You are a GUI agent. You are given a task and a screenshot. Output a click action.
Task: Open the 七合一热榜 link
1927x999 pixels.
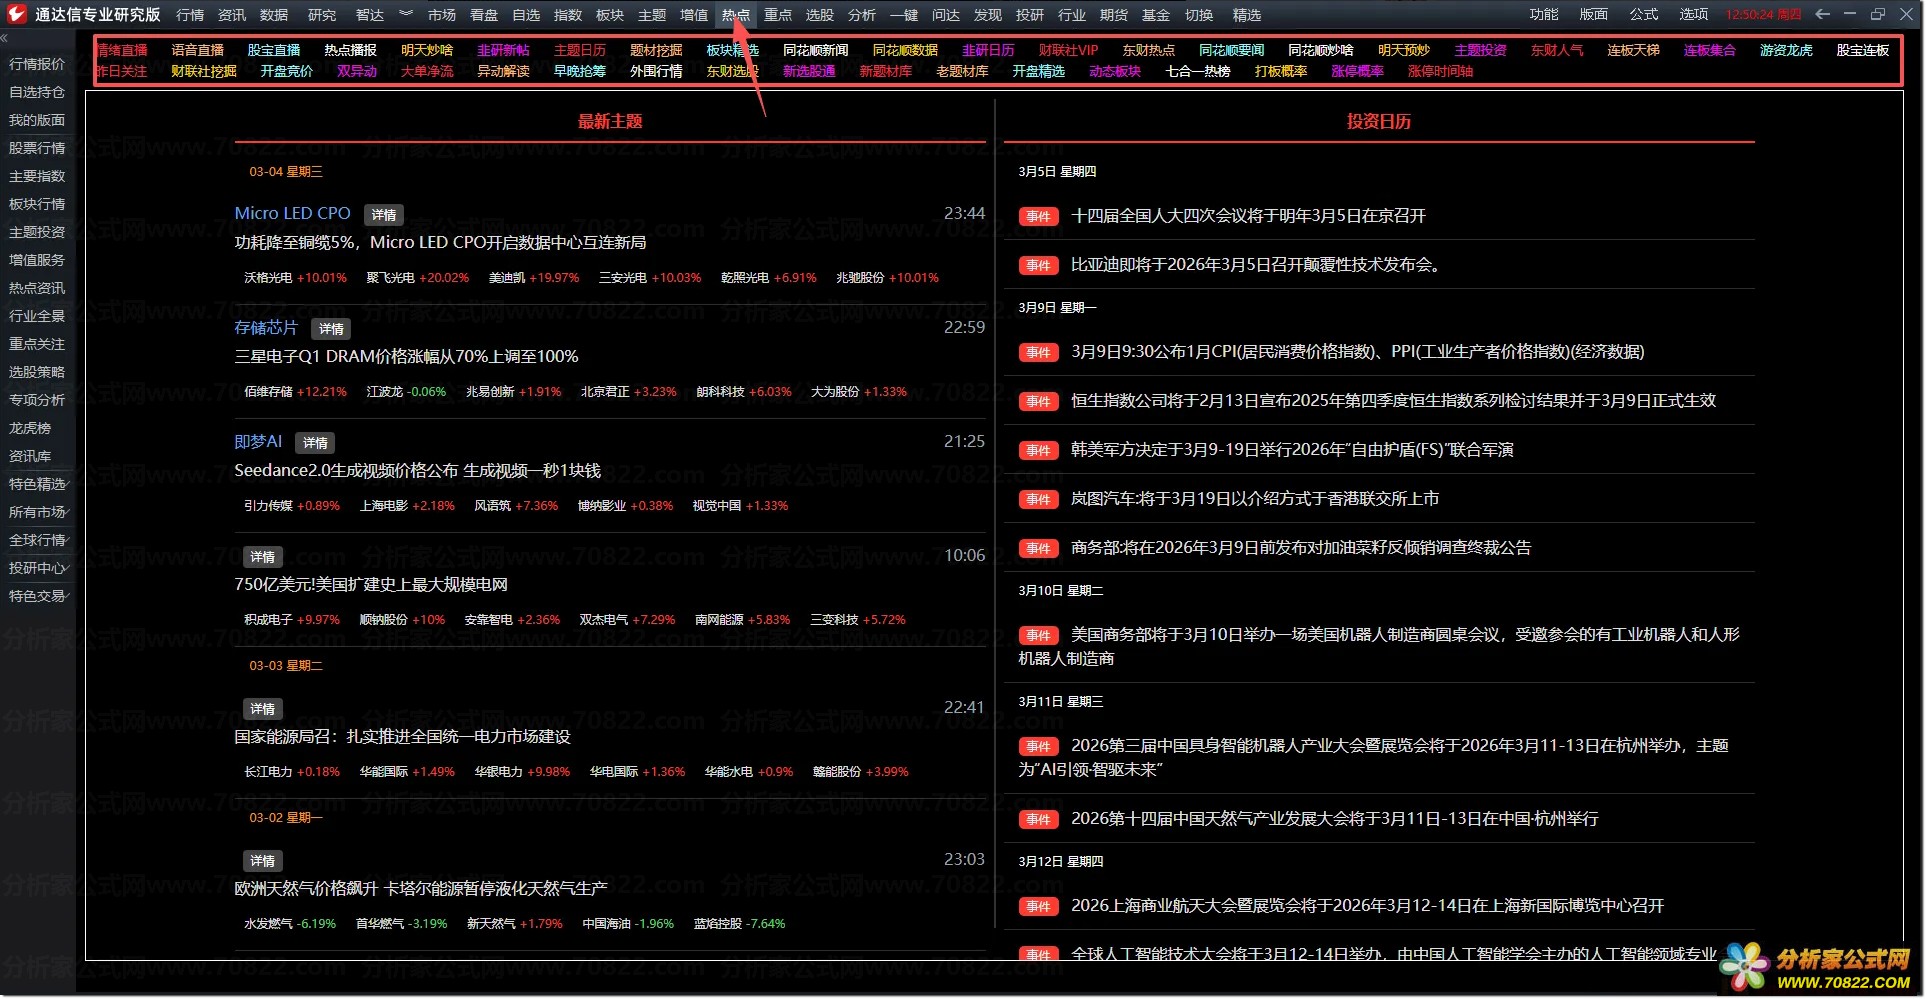click(1198, 71)
